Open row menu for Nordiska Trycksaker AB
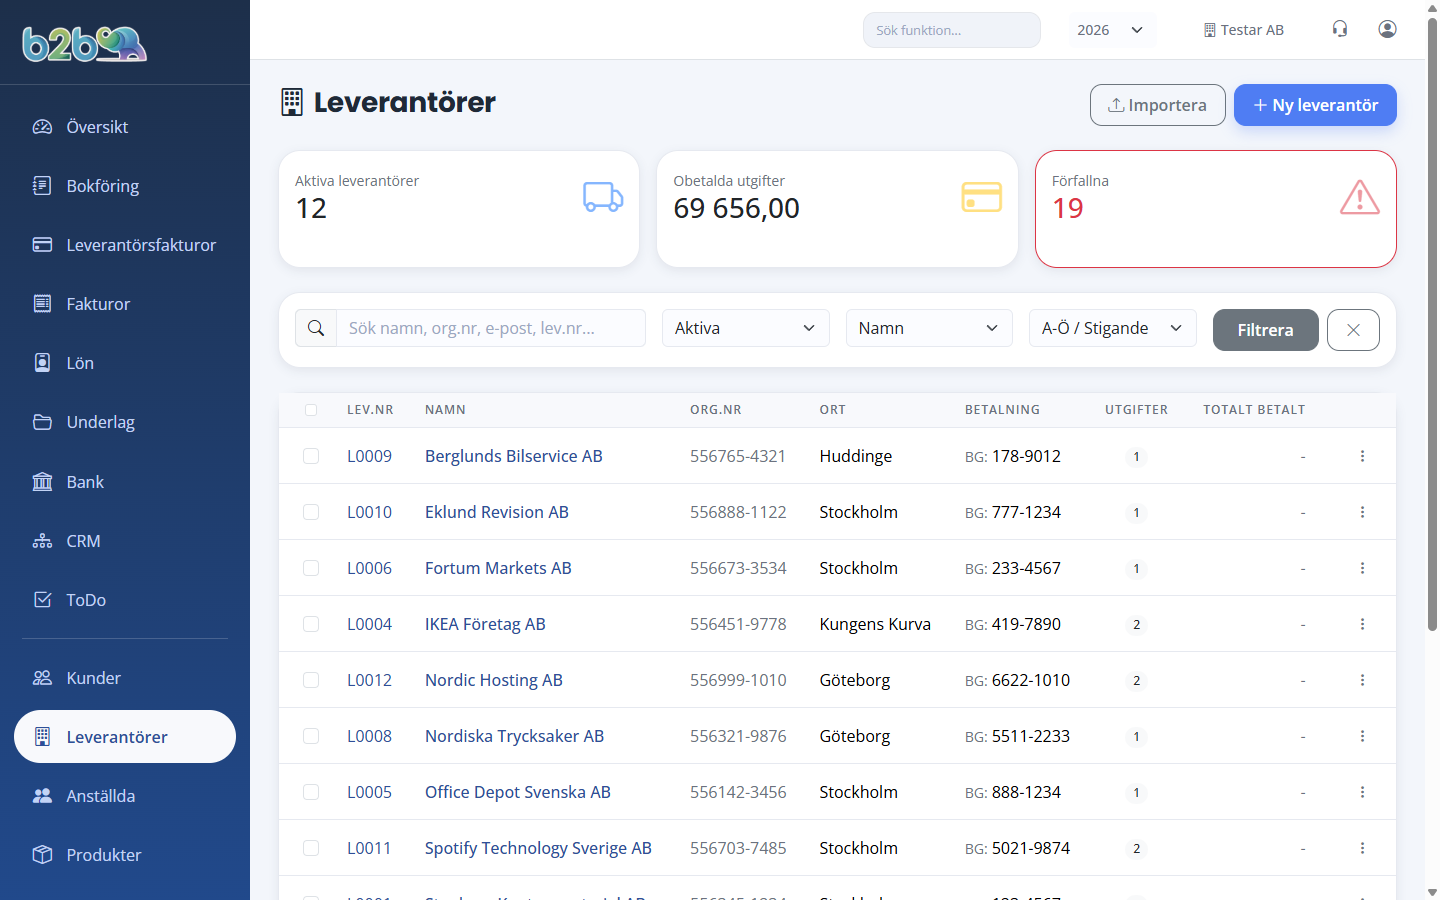1440x900 pixels. pos(1362,736)
